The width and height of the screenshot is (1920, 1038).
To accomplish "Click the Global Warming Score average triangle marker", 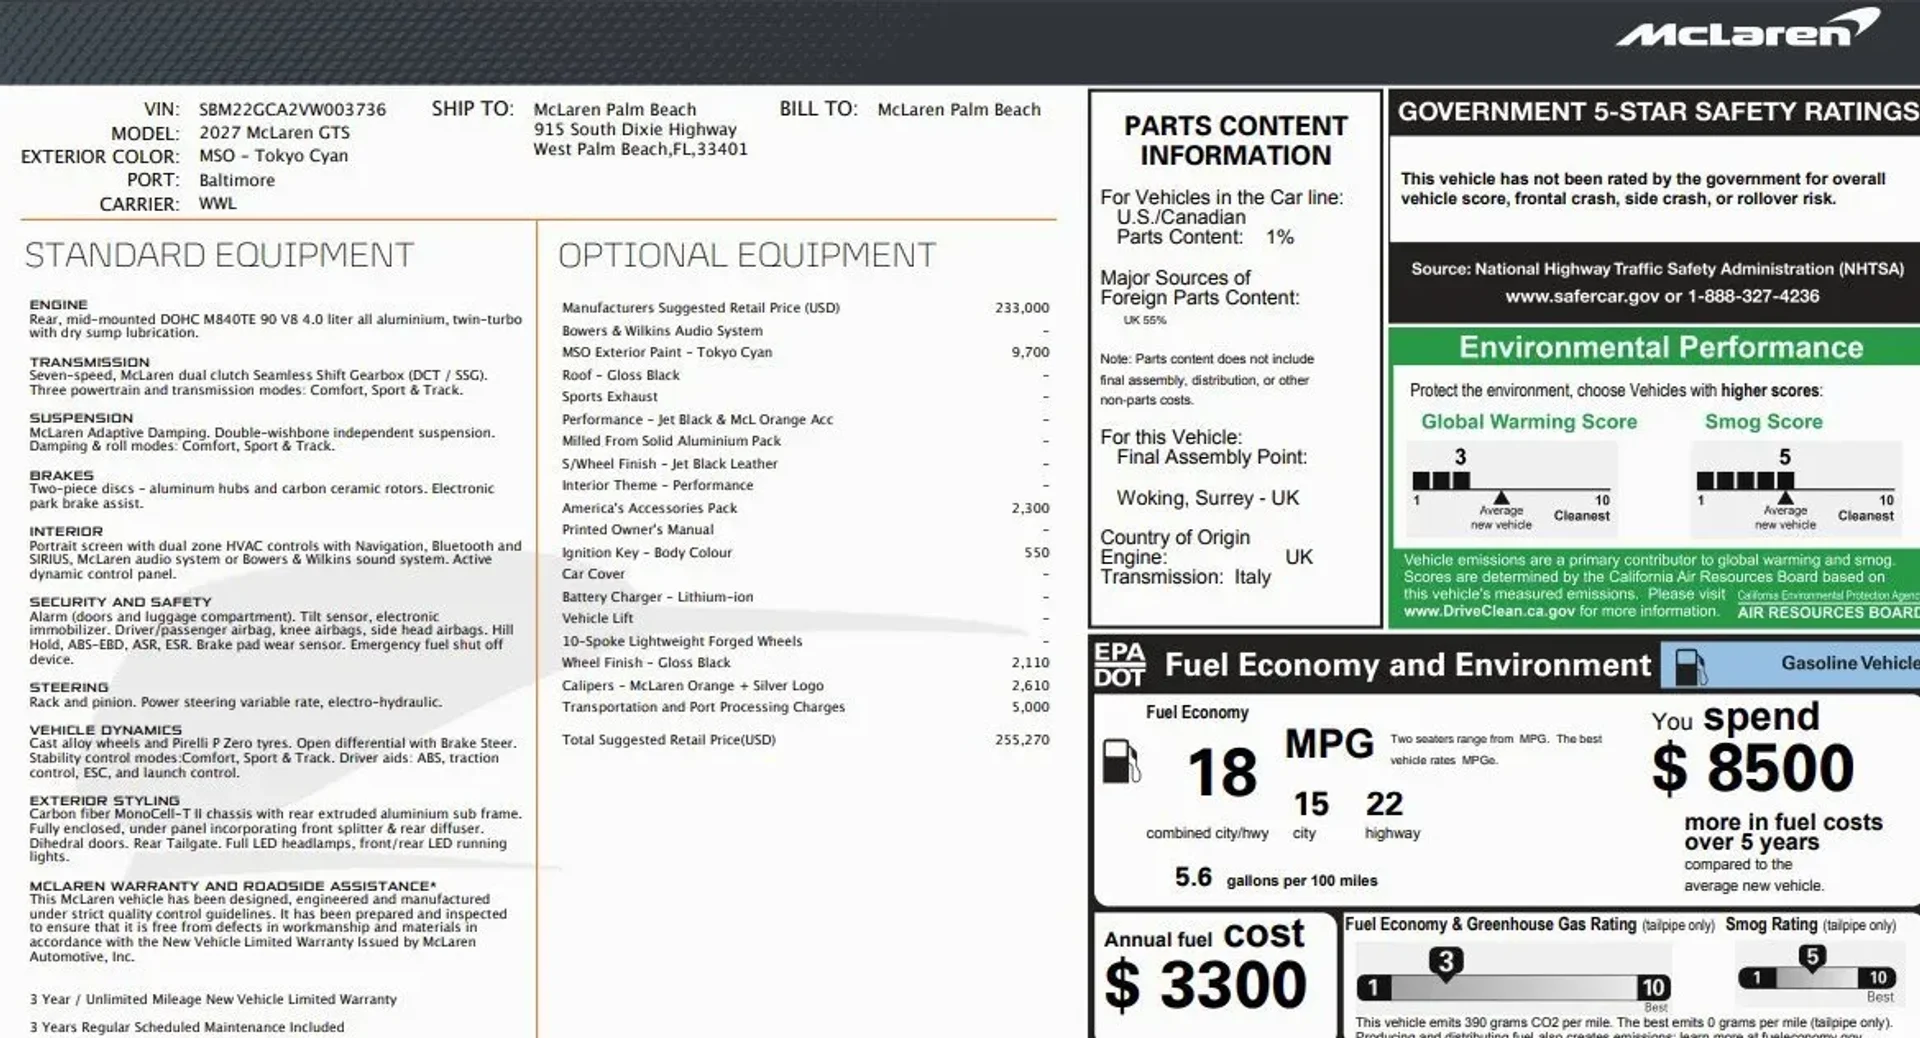I will 1501,497.
